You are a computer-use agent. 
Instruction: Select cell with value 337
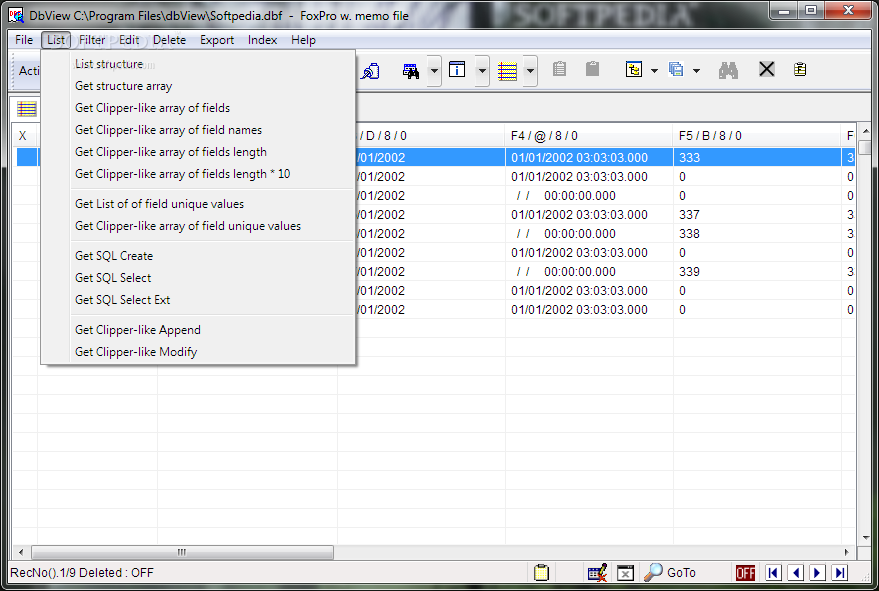pyautogui.click(x=757, y=215)
